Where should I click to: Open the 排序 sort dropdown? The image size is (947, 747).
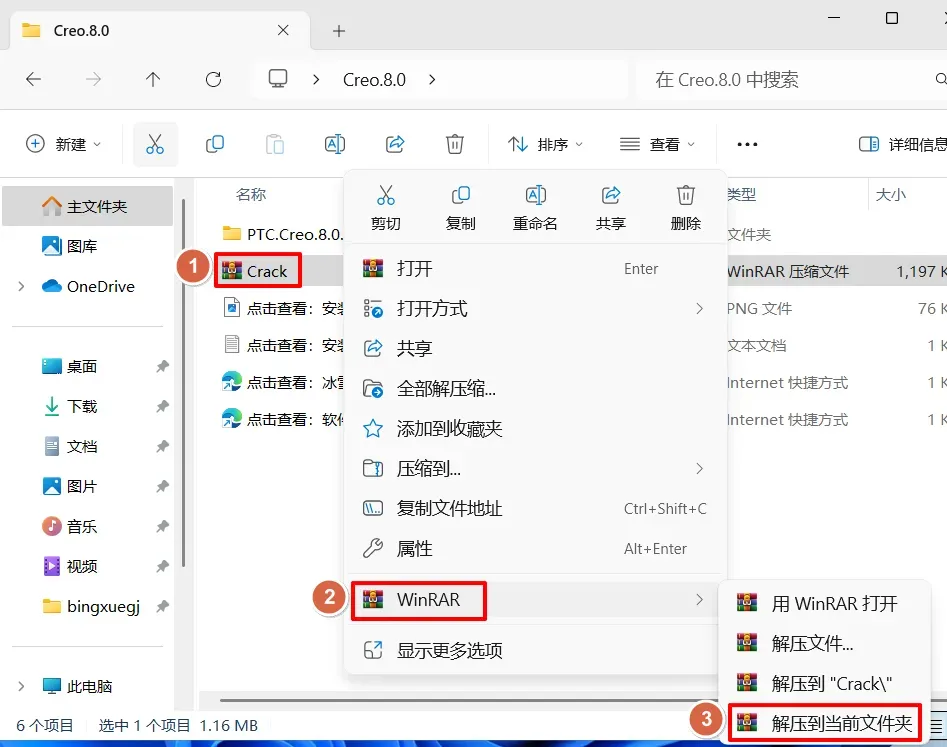[545, 144]
